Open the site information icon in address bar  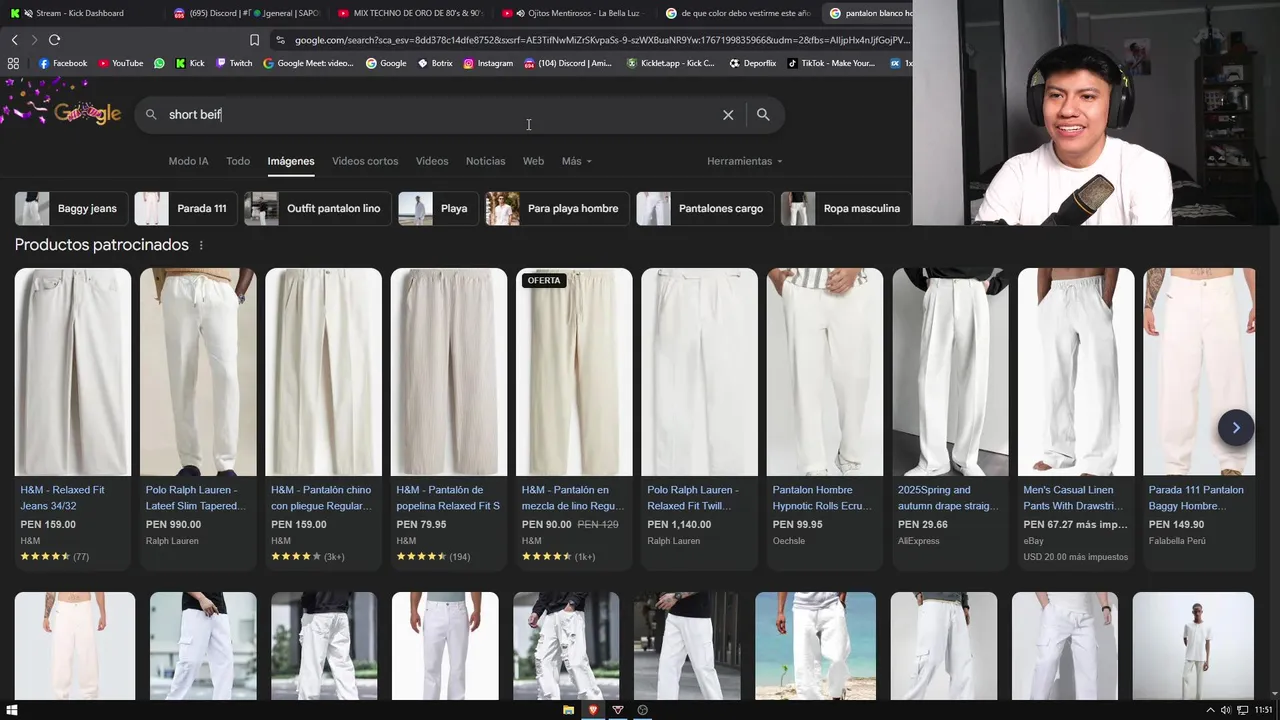click(280, 40)
